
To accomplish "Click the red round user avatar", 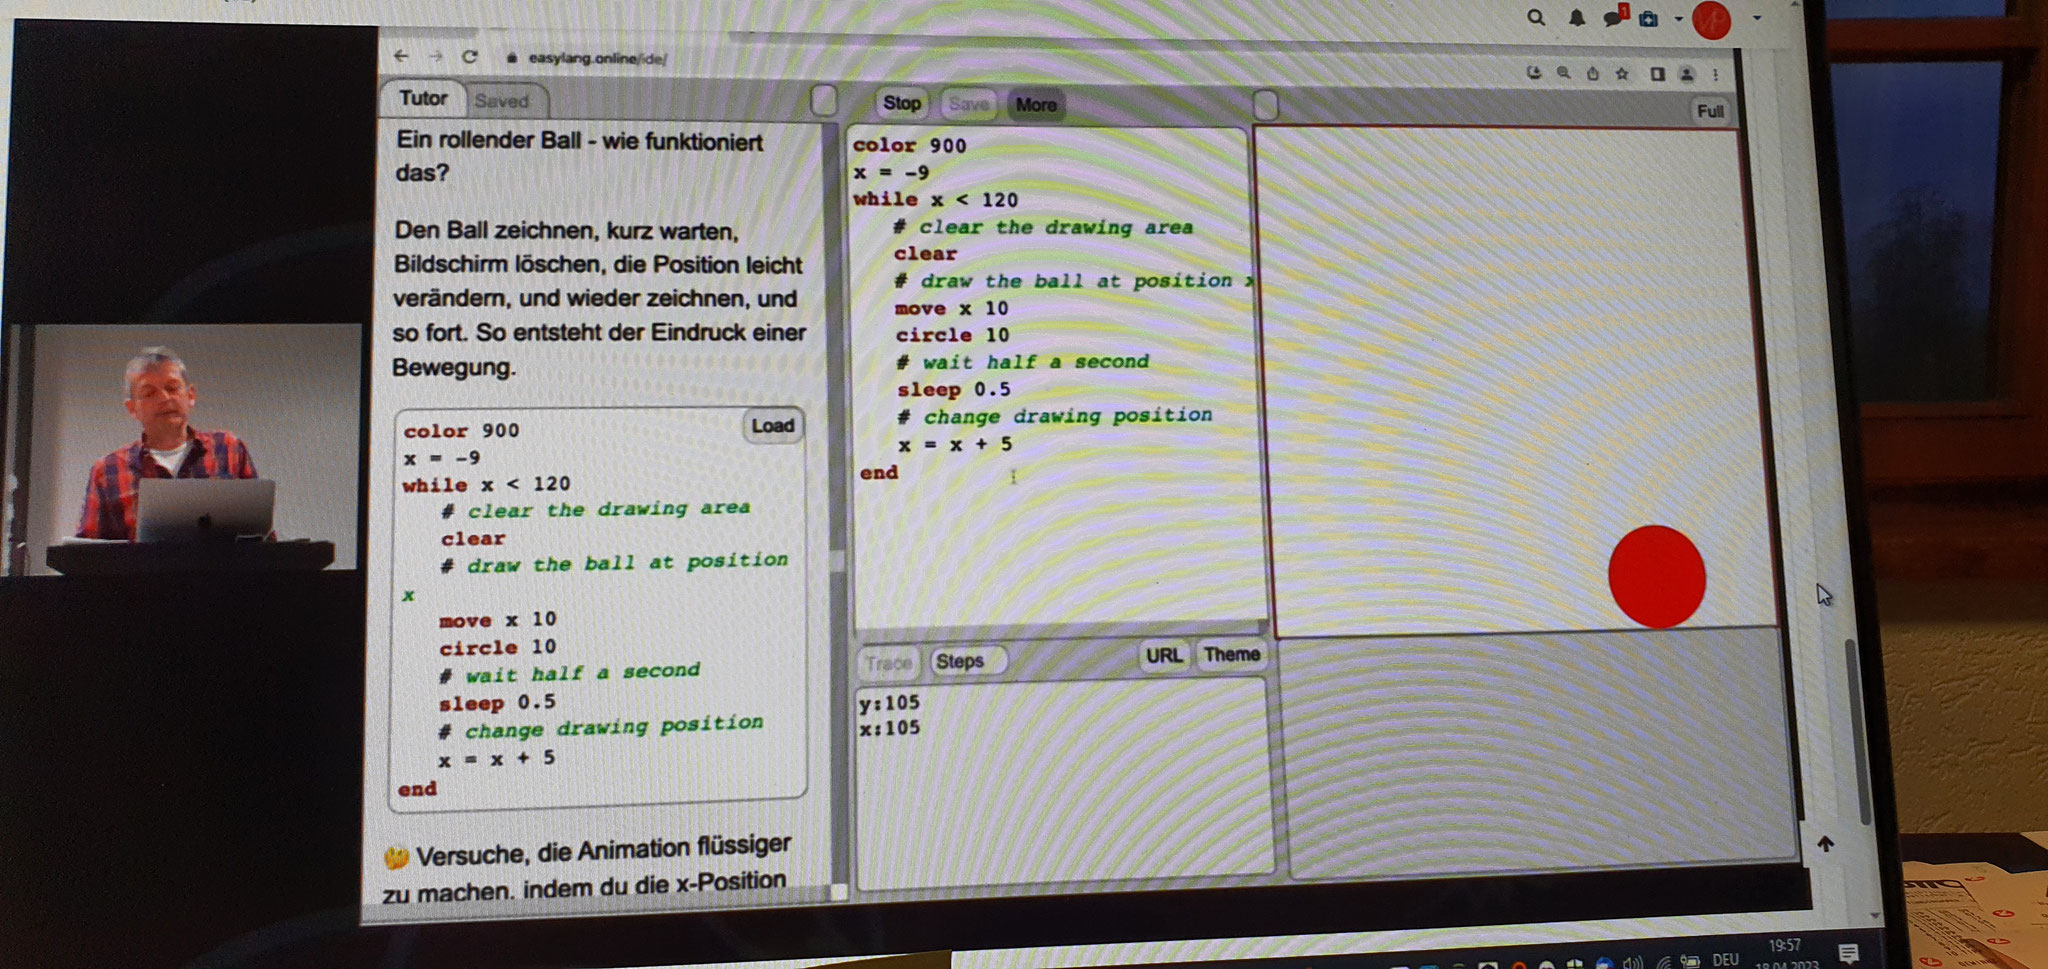I will [x=1711, y=20].
